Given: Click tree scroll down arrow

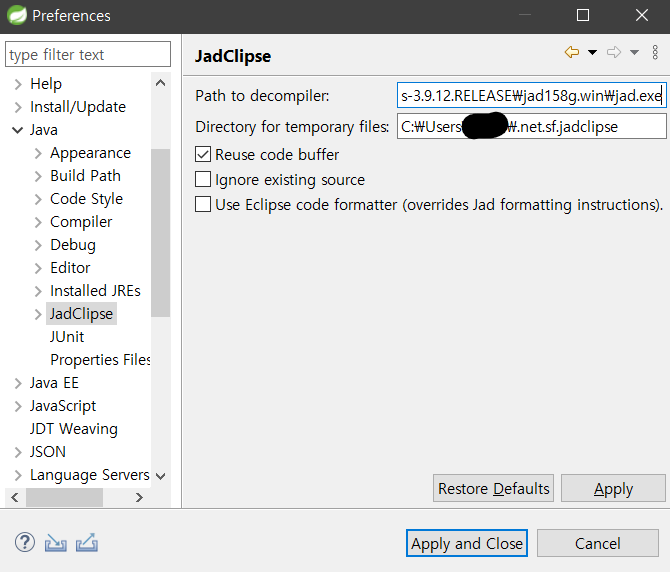Looking at the screenshot, I should pos(161,476).
